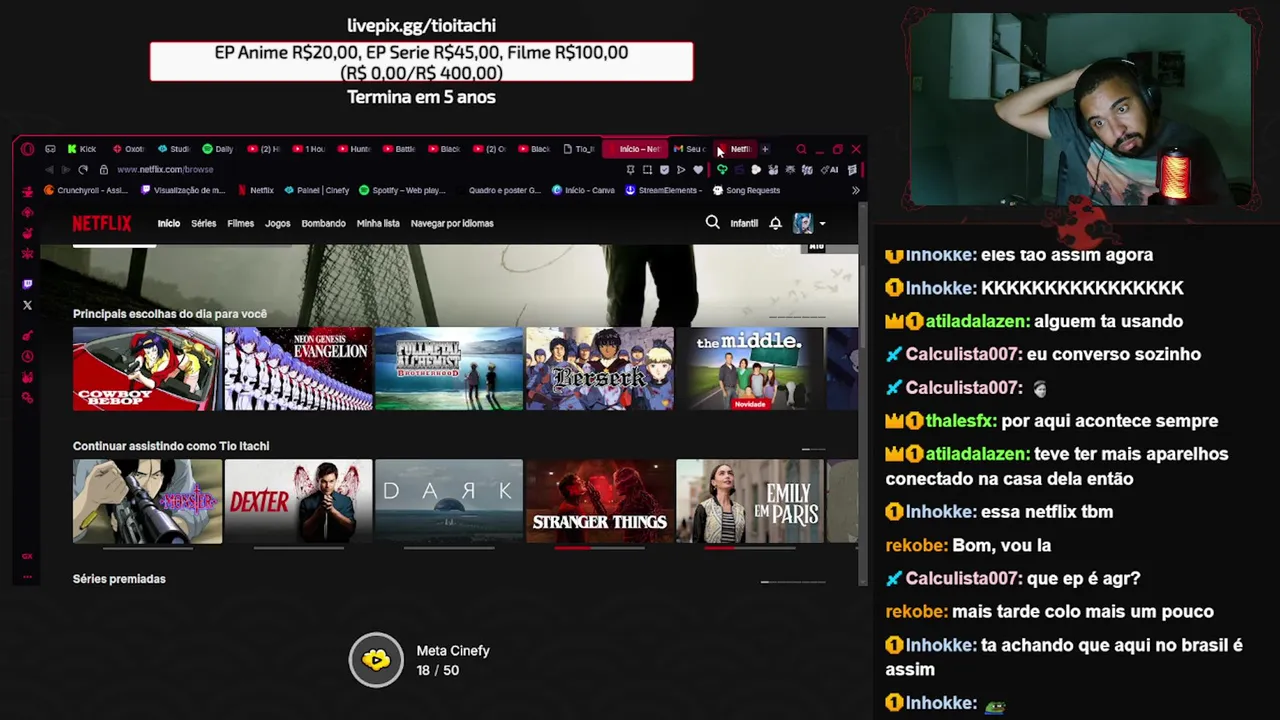This screenshot has width=1280, height=720.
Task: Open the Cowboy Bebop thumbnail
Action: (147, 369)
